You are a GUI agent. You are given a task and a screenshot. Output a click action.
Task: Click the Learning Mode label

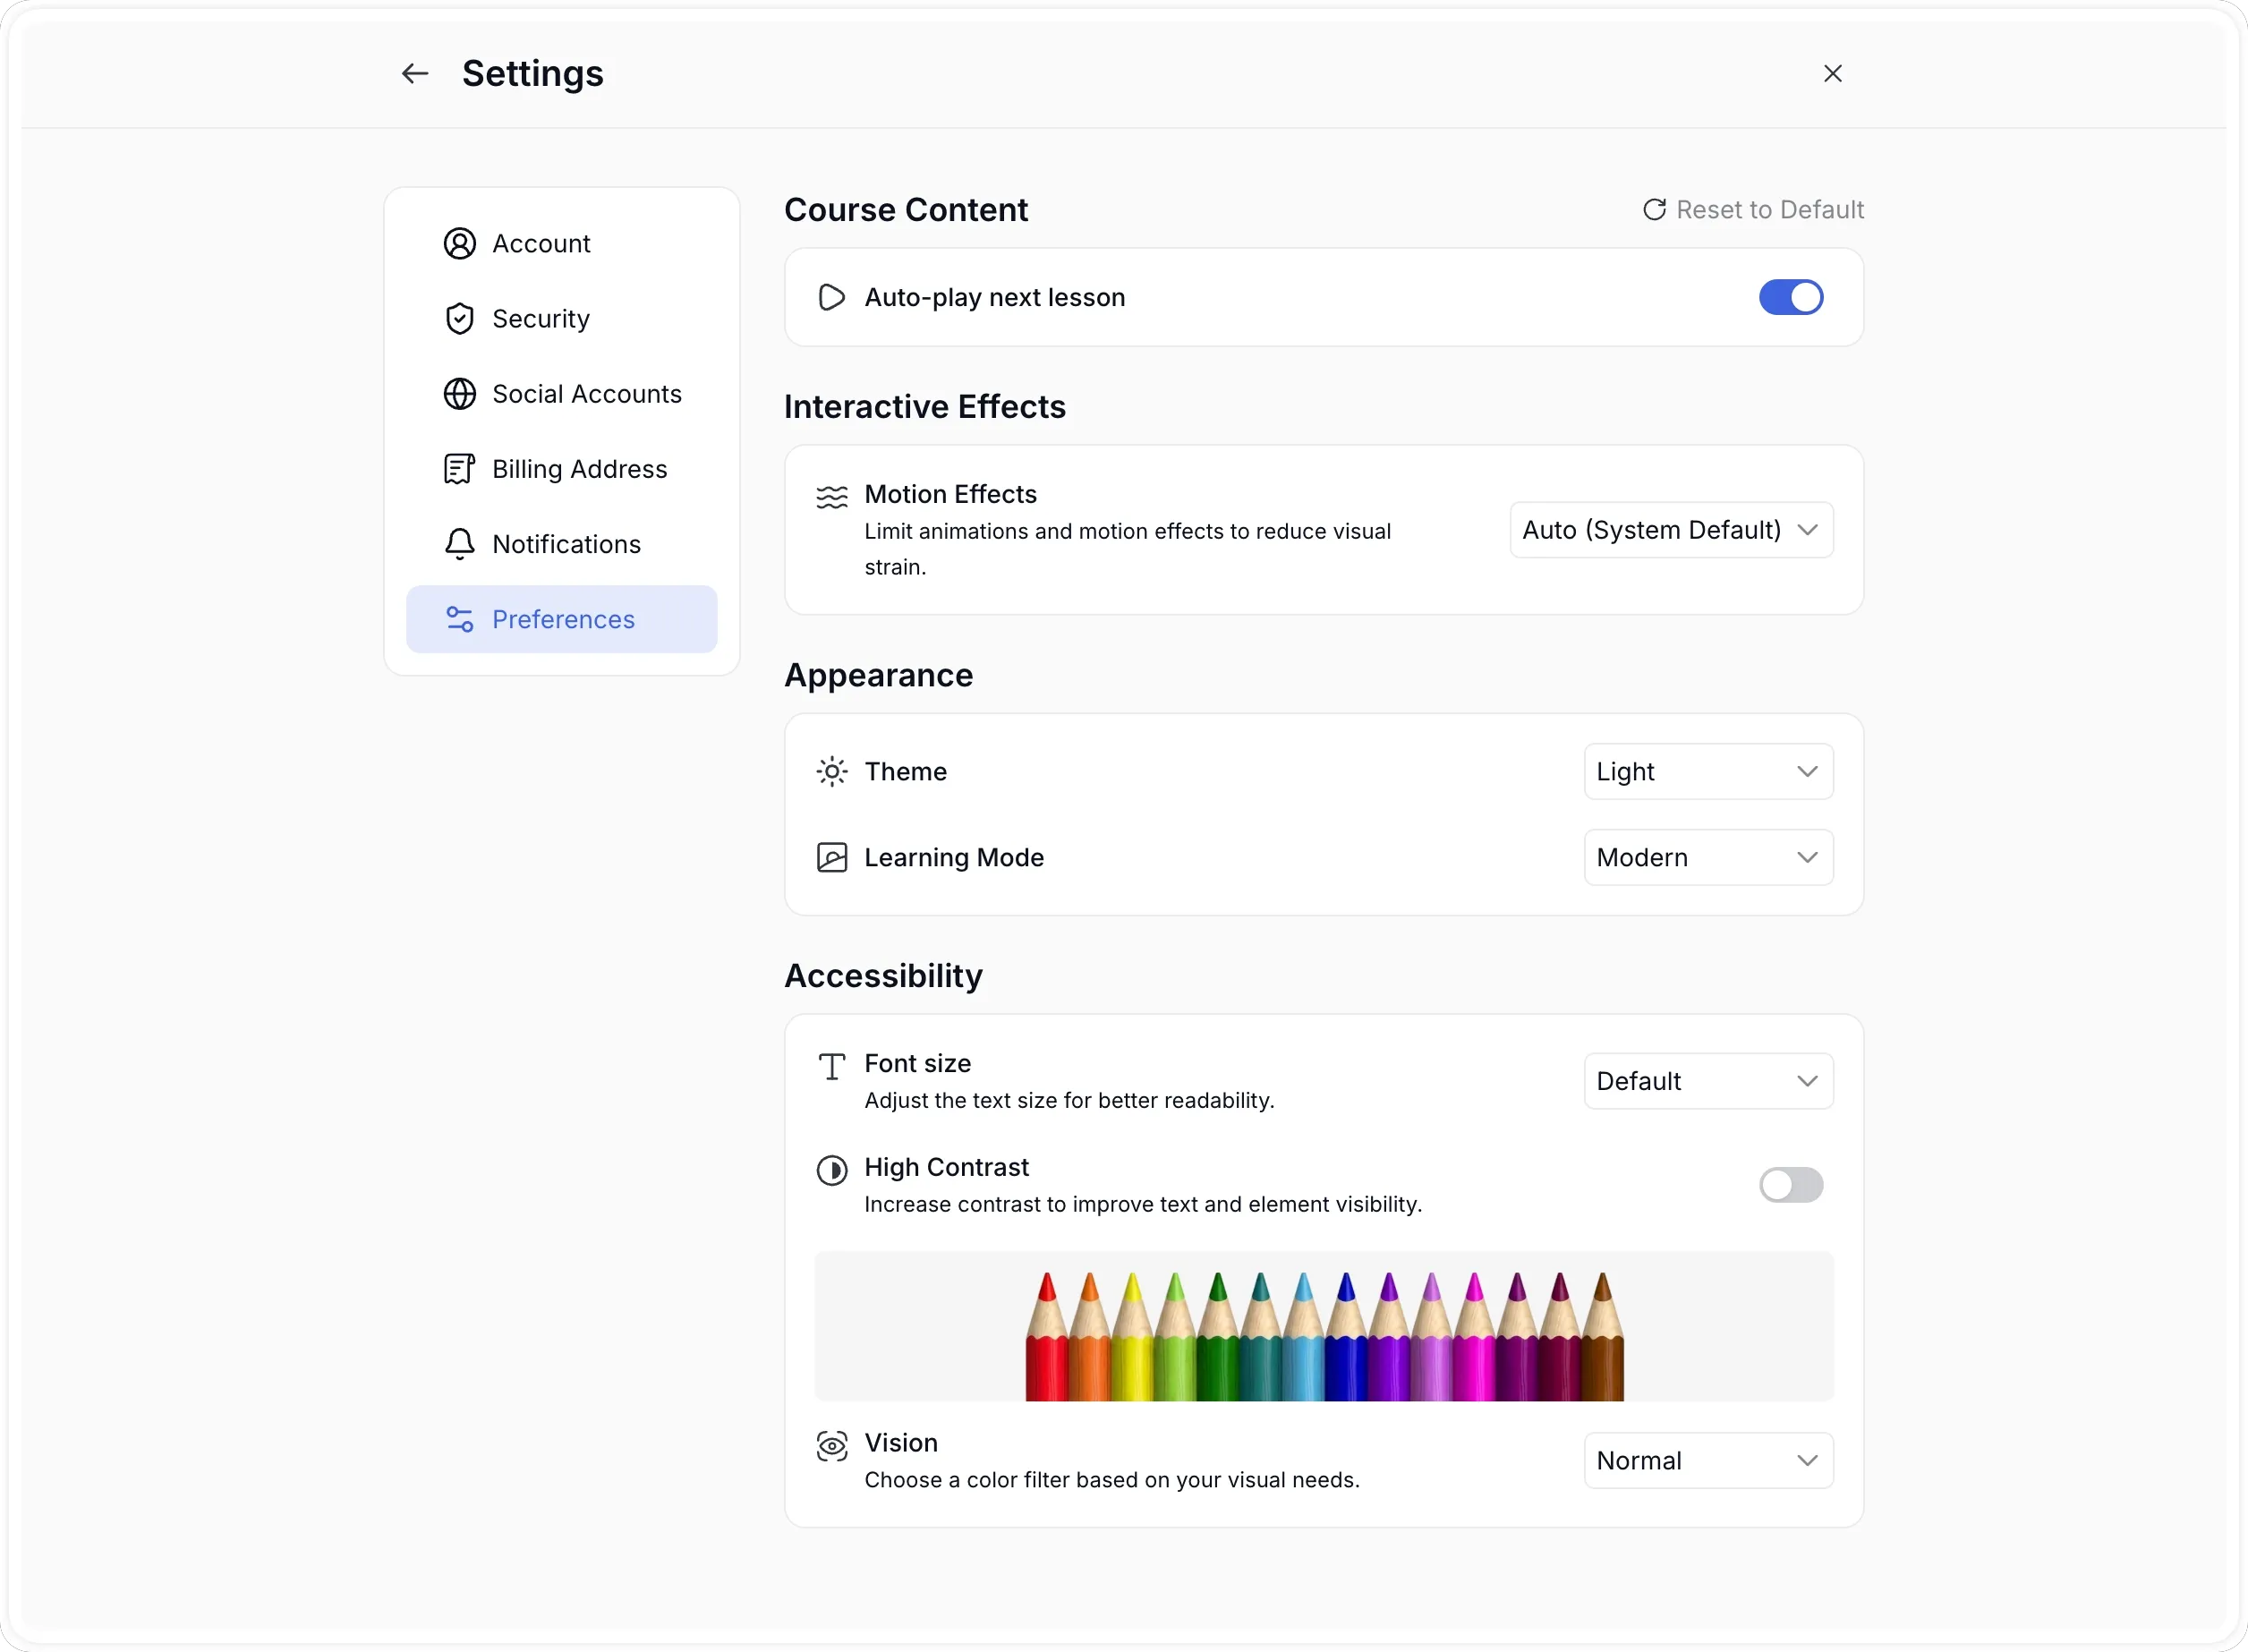pyautogui.click(x=954, y=857)
